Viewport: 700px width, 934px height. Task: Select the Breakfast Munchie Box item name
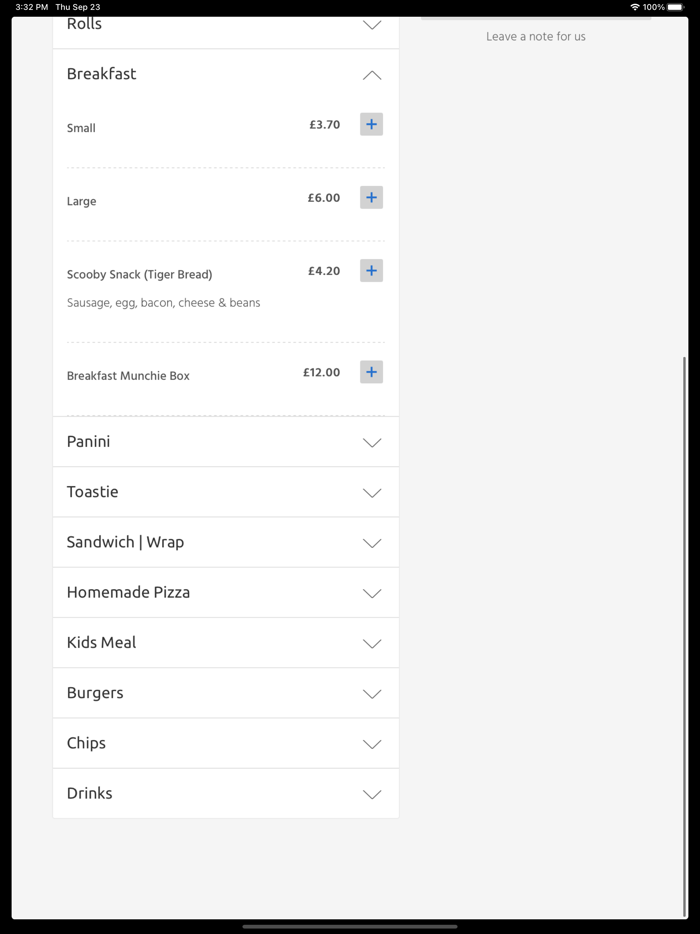click(x=128, y=376)
